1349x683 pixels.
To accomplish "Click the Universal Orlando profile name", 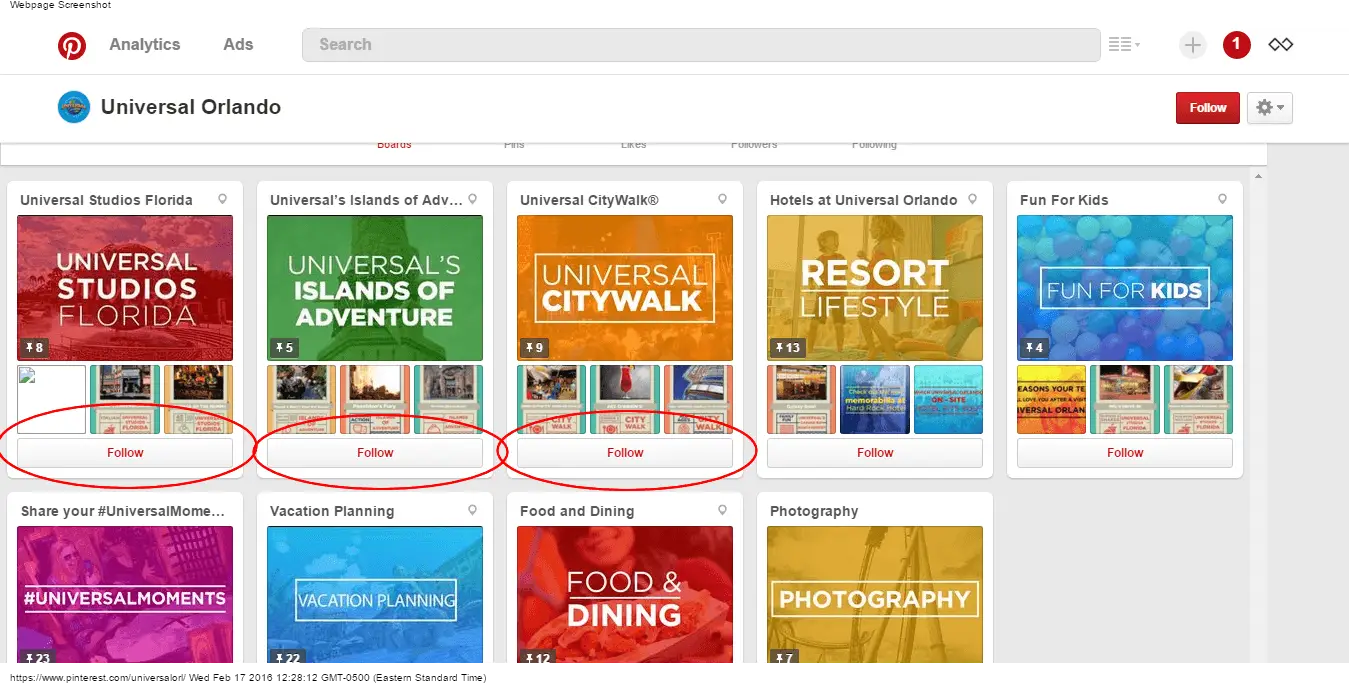I will tap(191, 107).
